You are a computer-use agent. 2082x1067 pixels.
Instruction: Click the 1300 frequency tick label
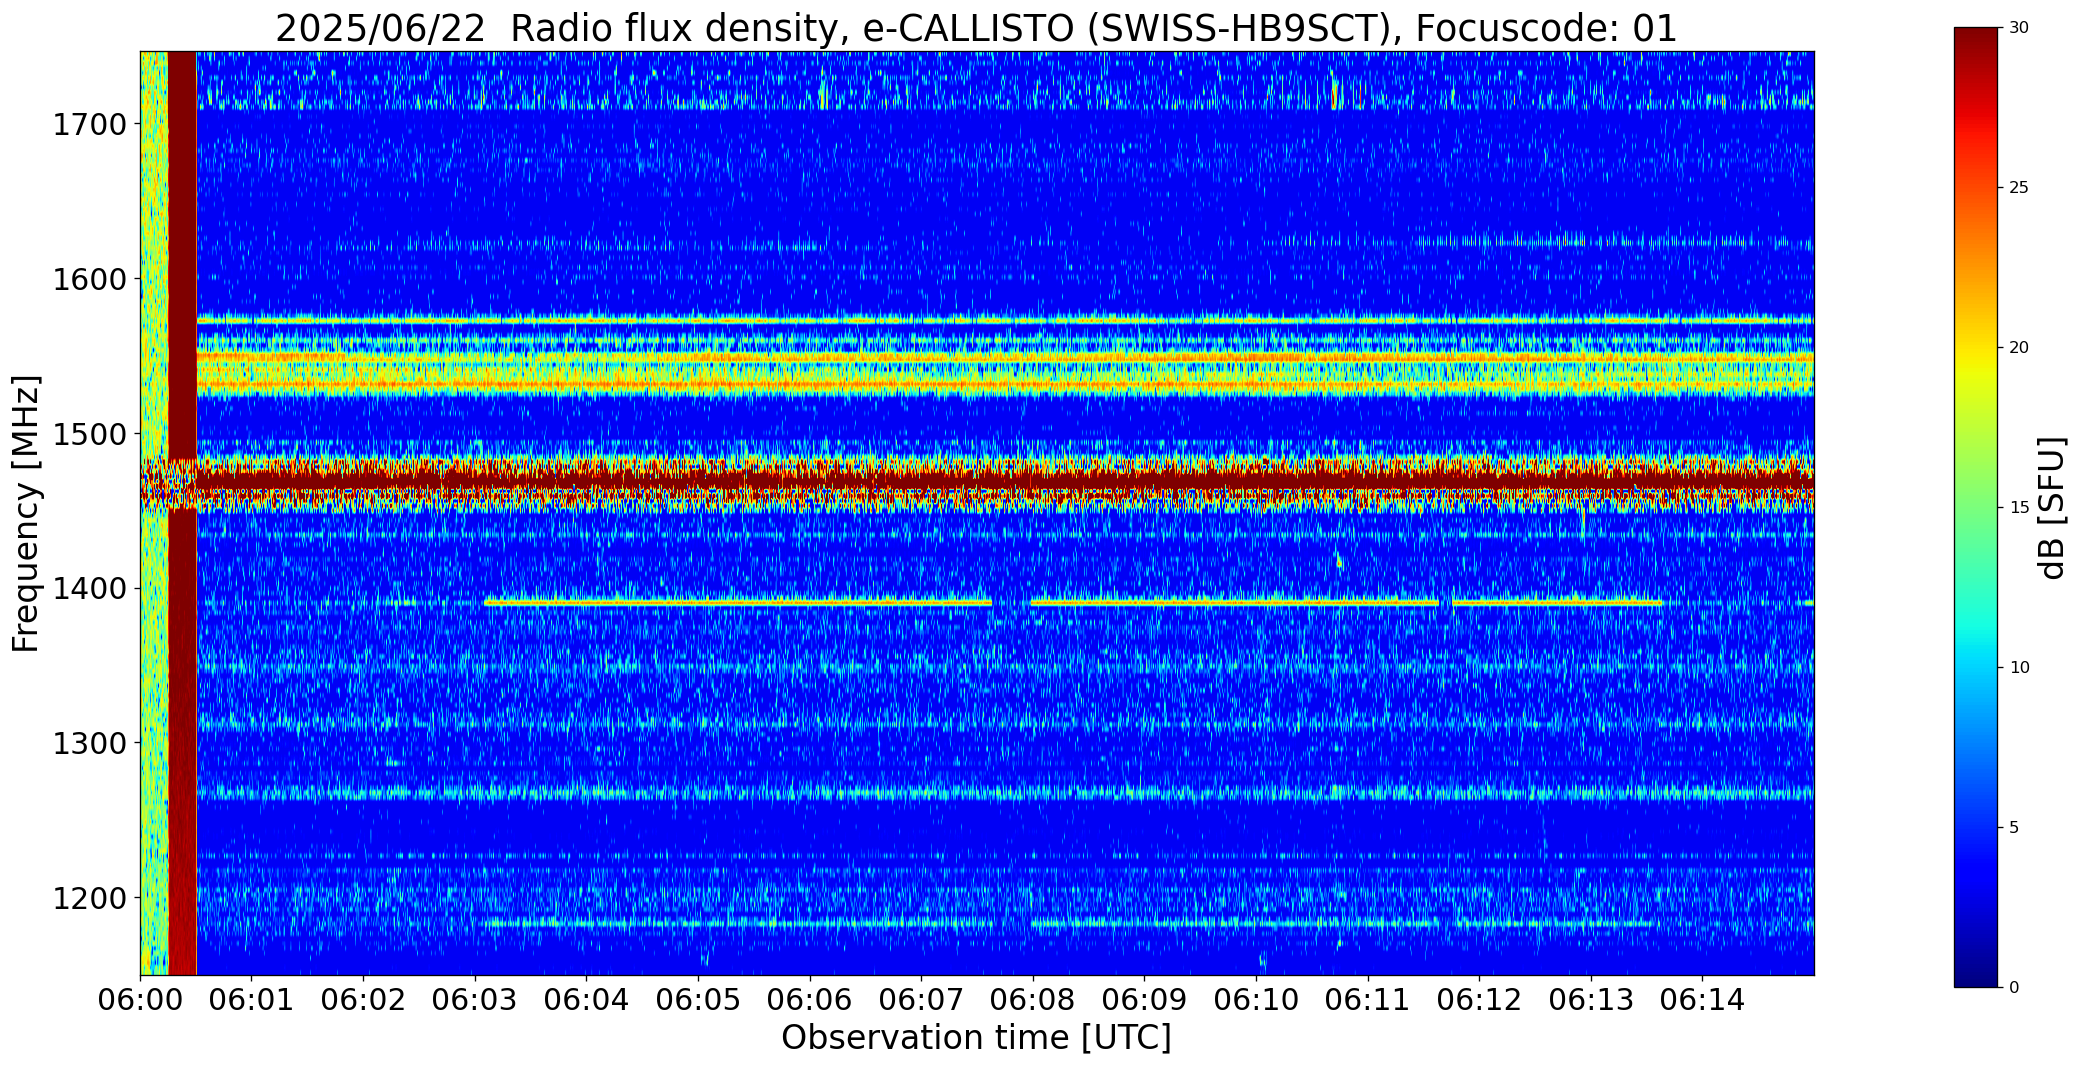pyautogui.click(x=89, y=744)
